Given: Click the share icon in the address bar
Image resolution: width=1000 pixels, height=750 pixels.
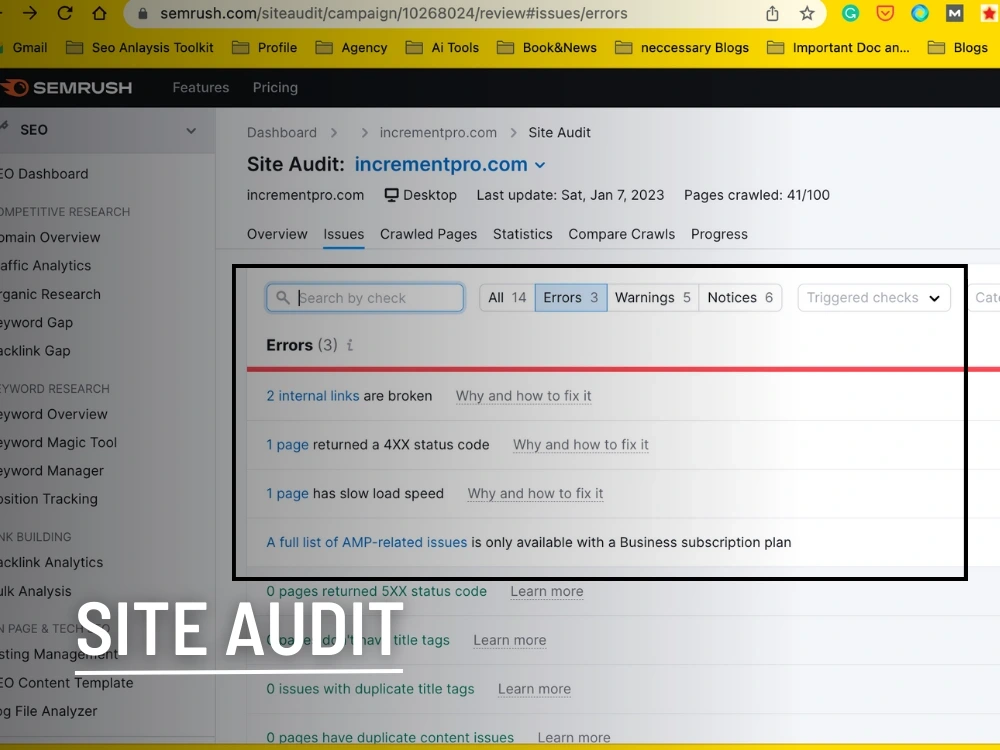Looking at the screenshot, I should [772, 13].
